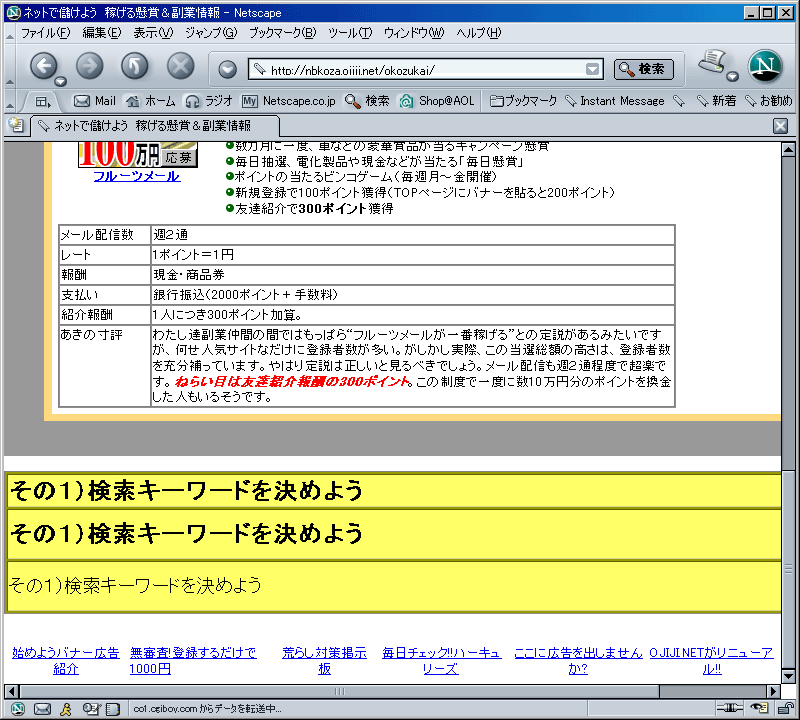Click the 週2通 table cell
Screen dimensions: 800x720
pyautogui.click(x=413, y=235)
